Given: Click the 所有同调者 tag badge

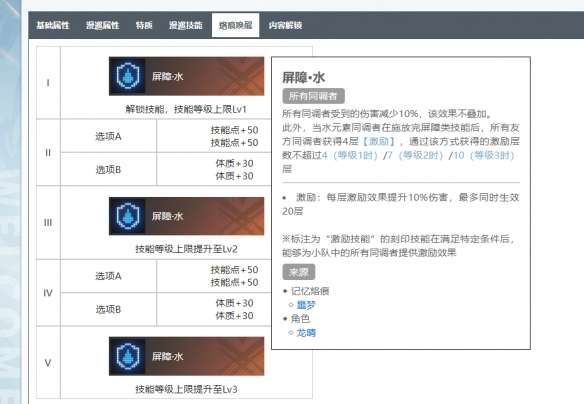Looking at the screenshot, I should tap(313, 96).
